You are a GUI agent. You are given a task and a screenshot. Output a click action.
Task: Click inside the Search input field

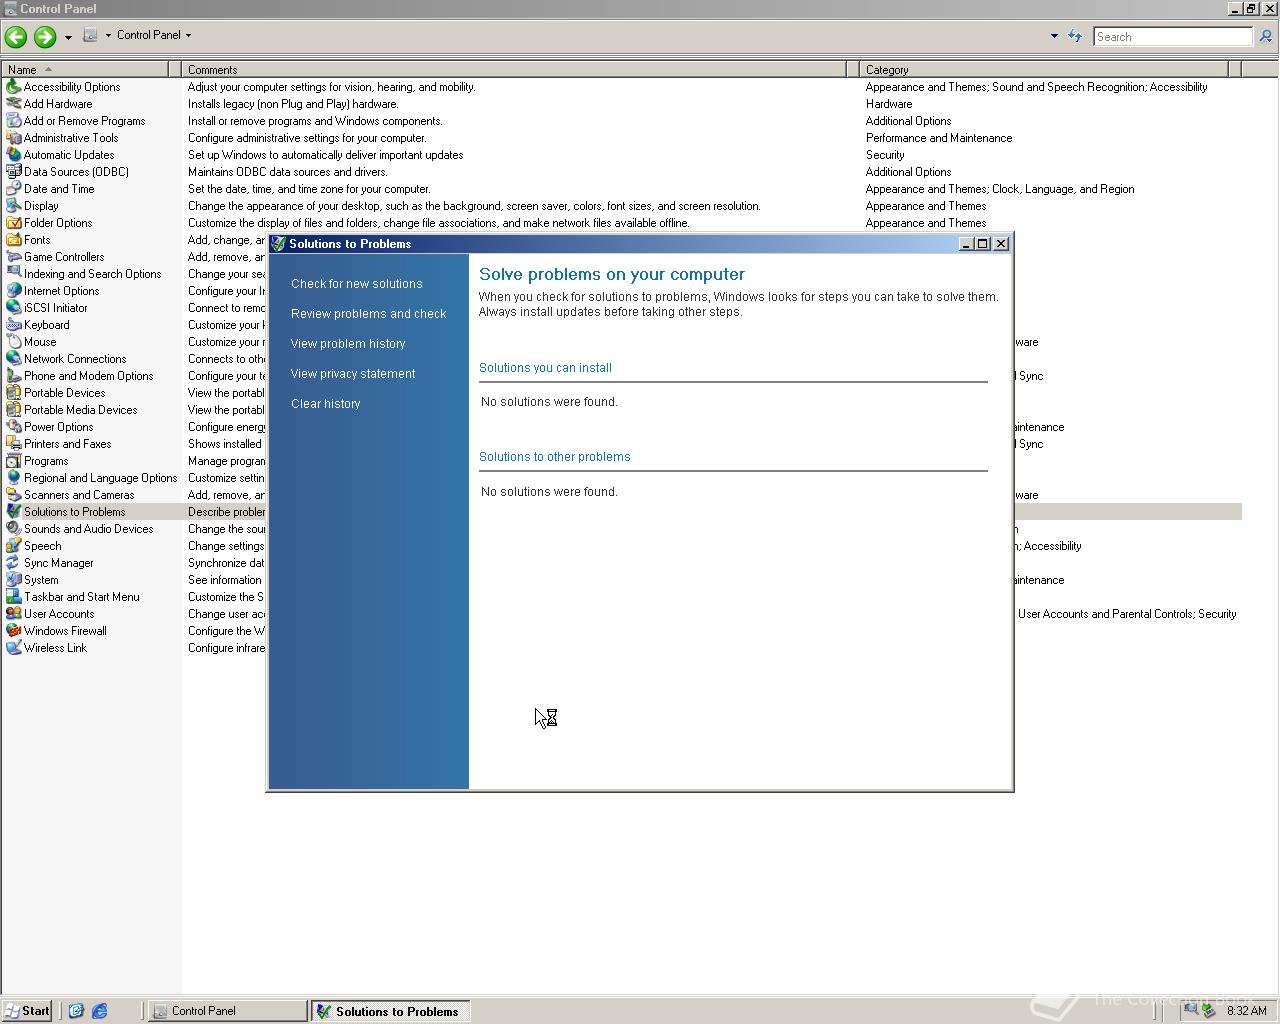click(1172, 37)
